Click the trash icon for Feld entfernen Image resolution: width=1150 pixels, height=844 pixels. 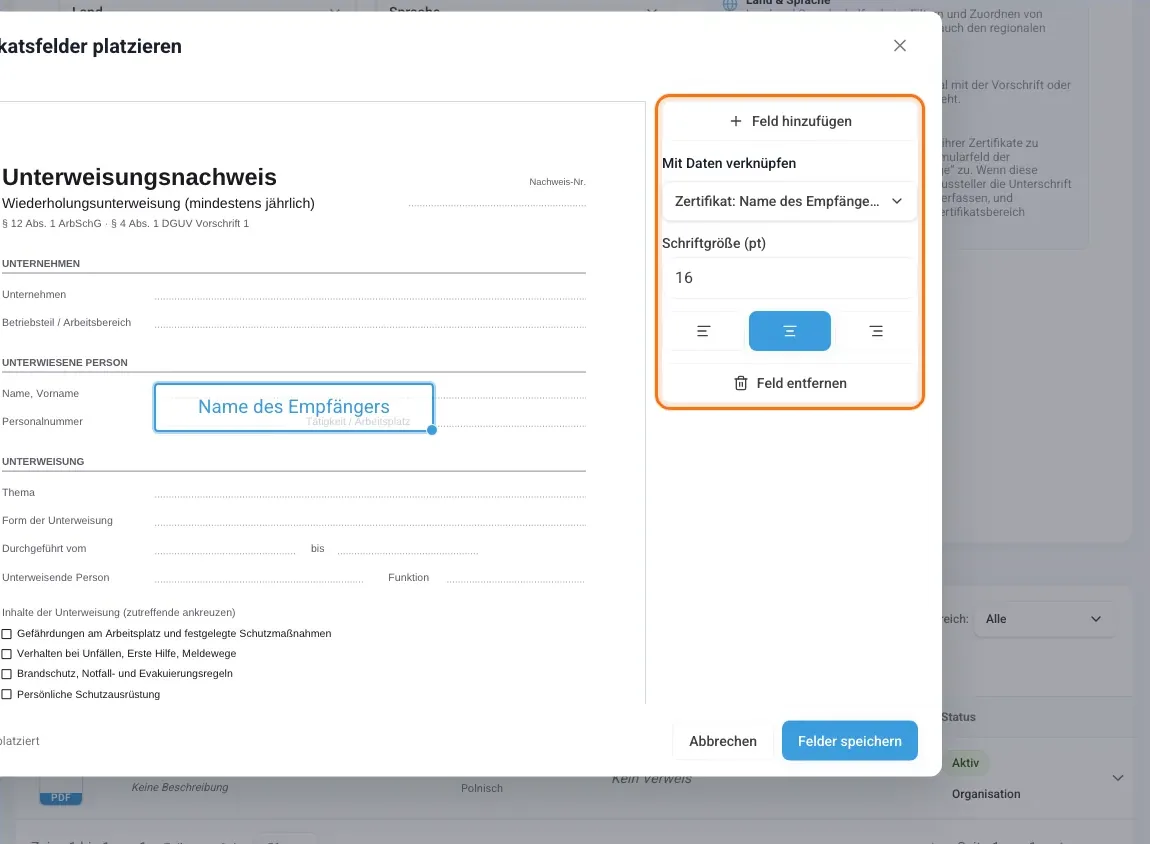point(741,383)
